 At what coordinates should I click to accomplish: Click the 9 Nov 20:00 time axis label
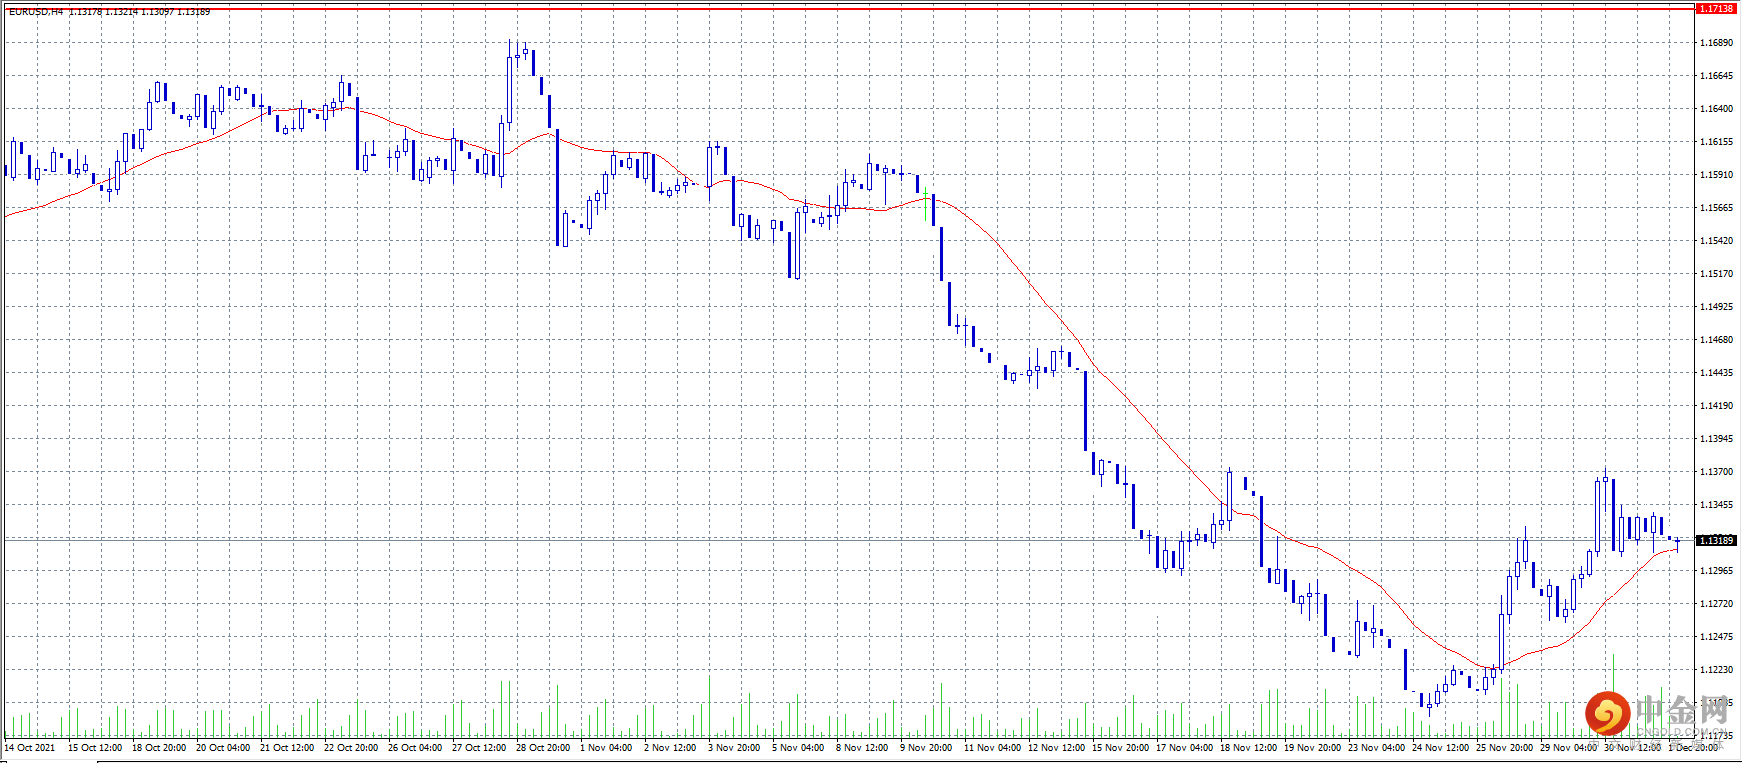pos(926,748)
